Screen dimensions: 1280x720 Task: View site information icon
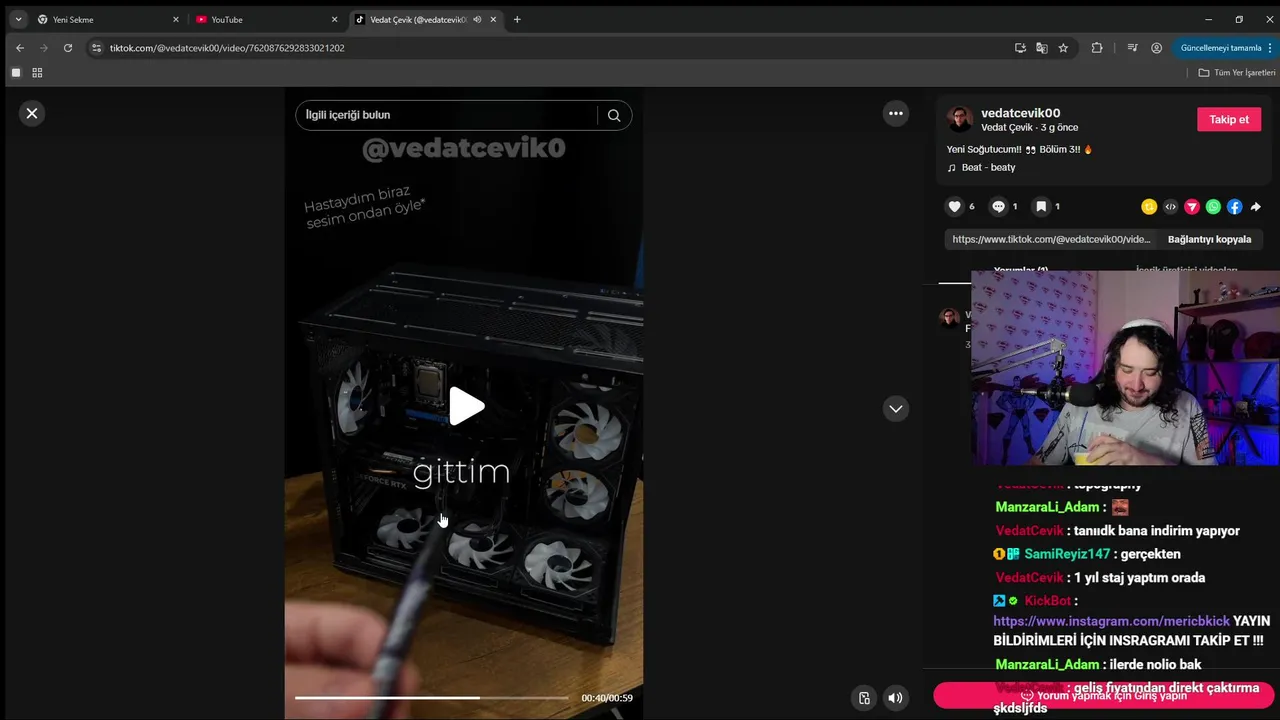[96, 48]
